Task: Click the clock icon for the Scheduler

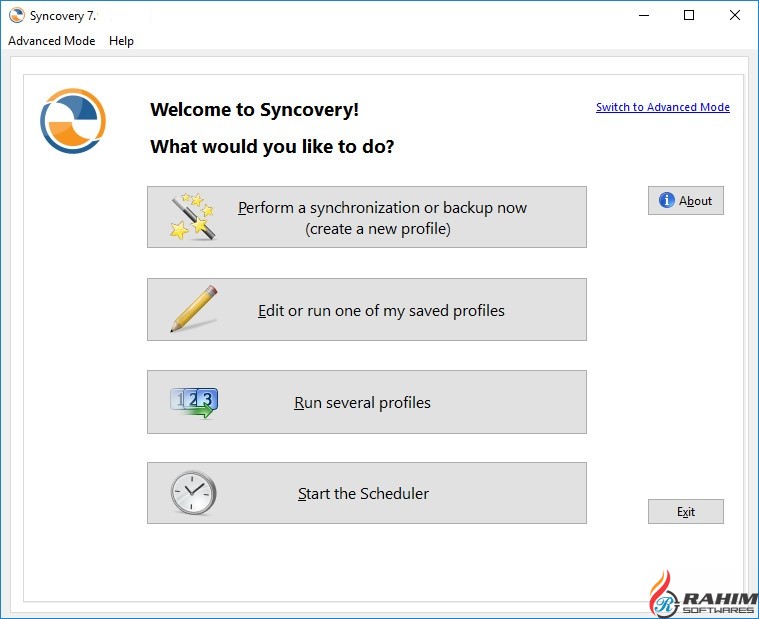Action: point(193,493)
